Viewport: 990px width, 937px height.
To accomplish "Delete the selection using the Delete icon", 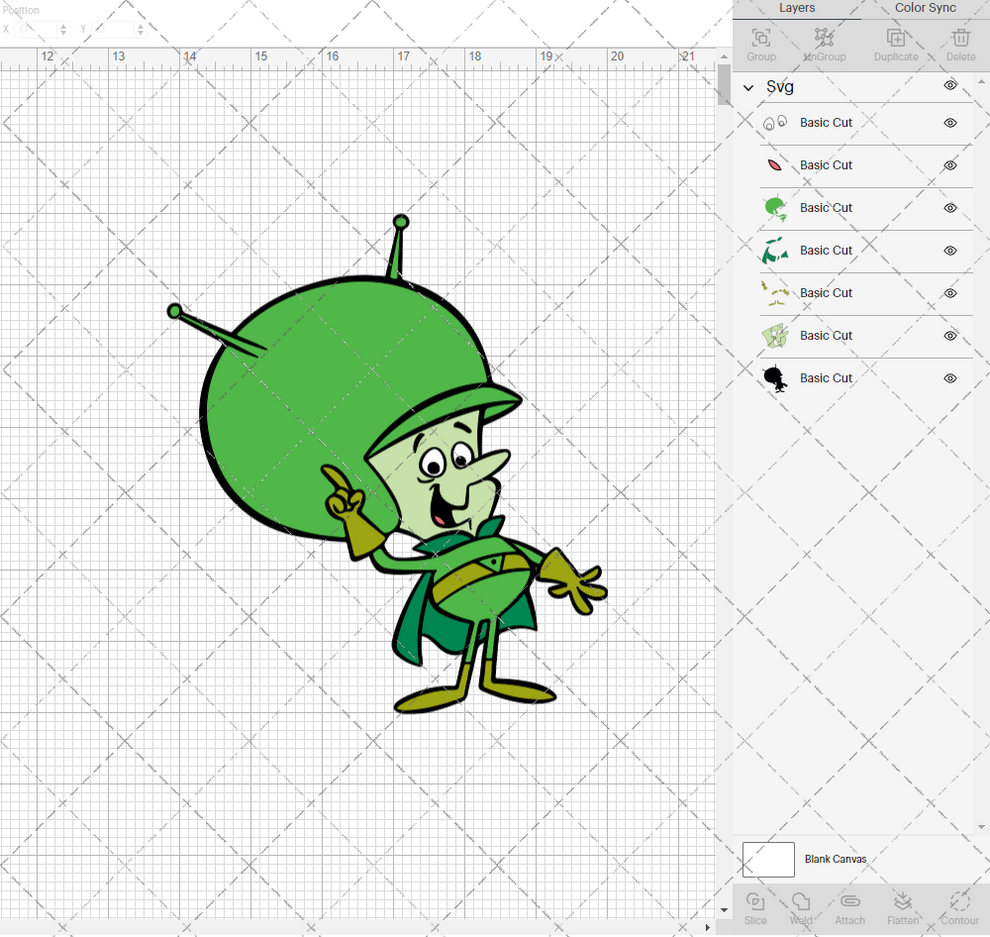I will (960, 42).
